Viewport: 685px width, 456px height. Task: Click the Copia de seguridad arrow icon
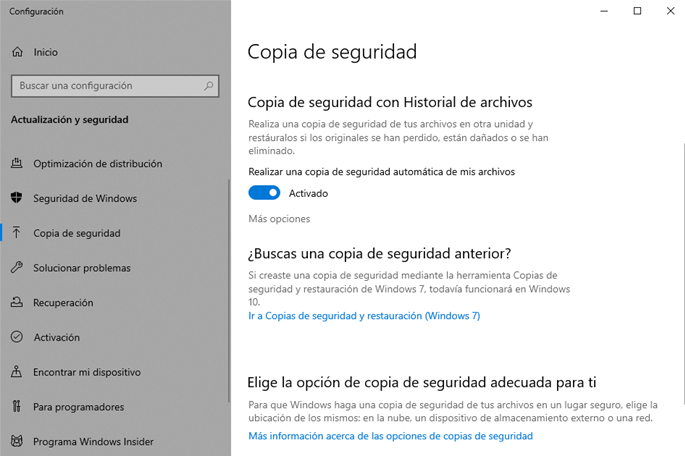pos(16,233)
